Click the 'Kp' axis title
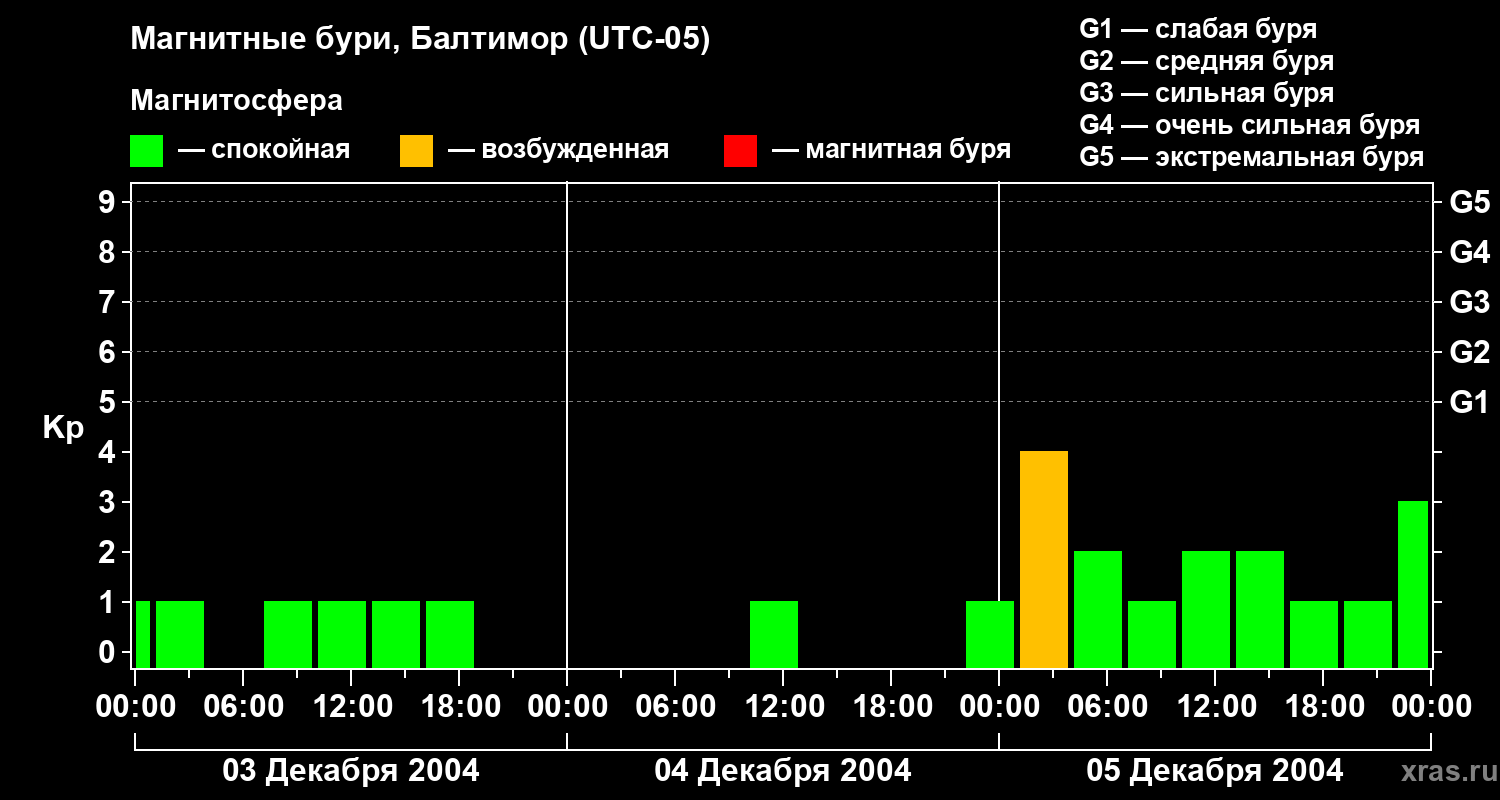 63,429
